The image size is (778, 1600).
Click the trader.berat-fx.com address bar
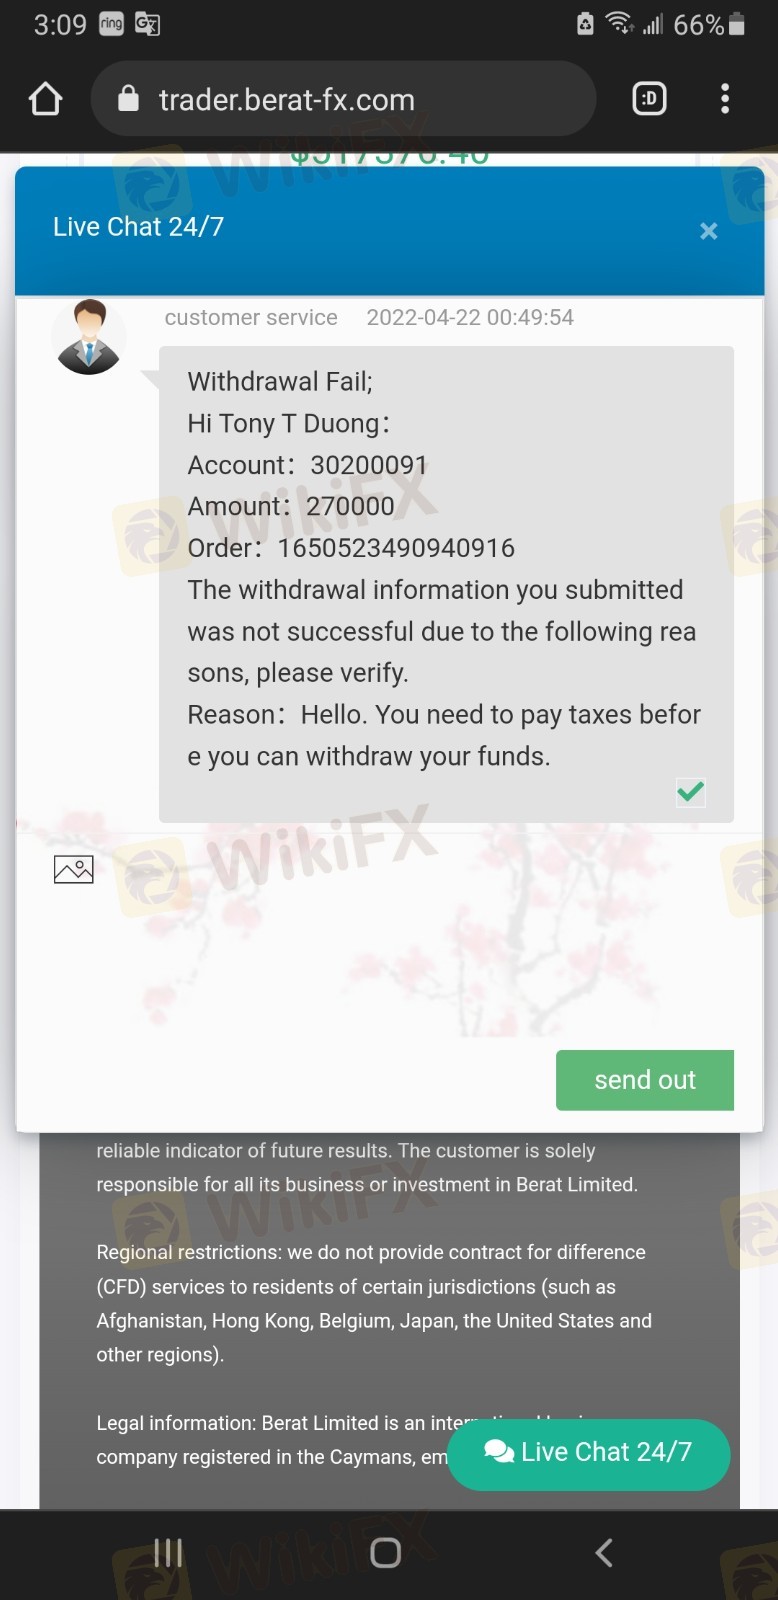344,99
